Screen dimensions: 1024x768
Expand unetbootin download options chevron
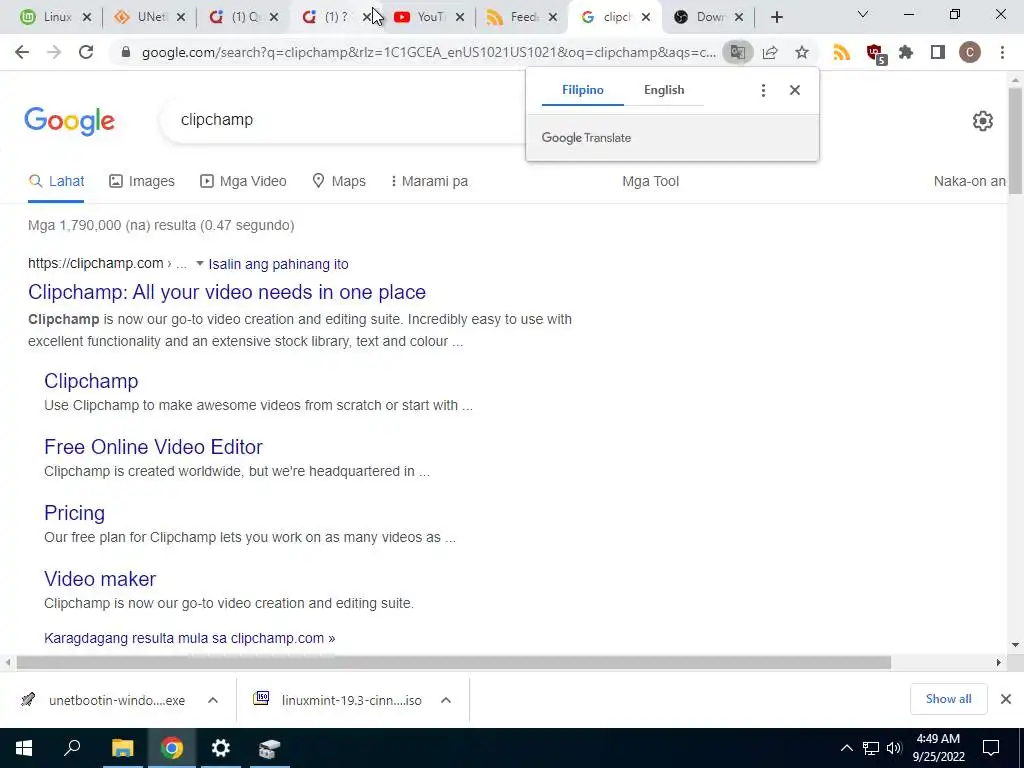[x=213, y=700]
